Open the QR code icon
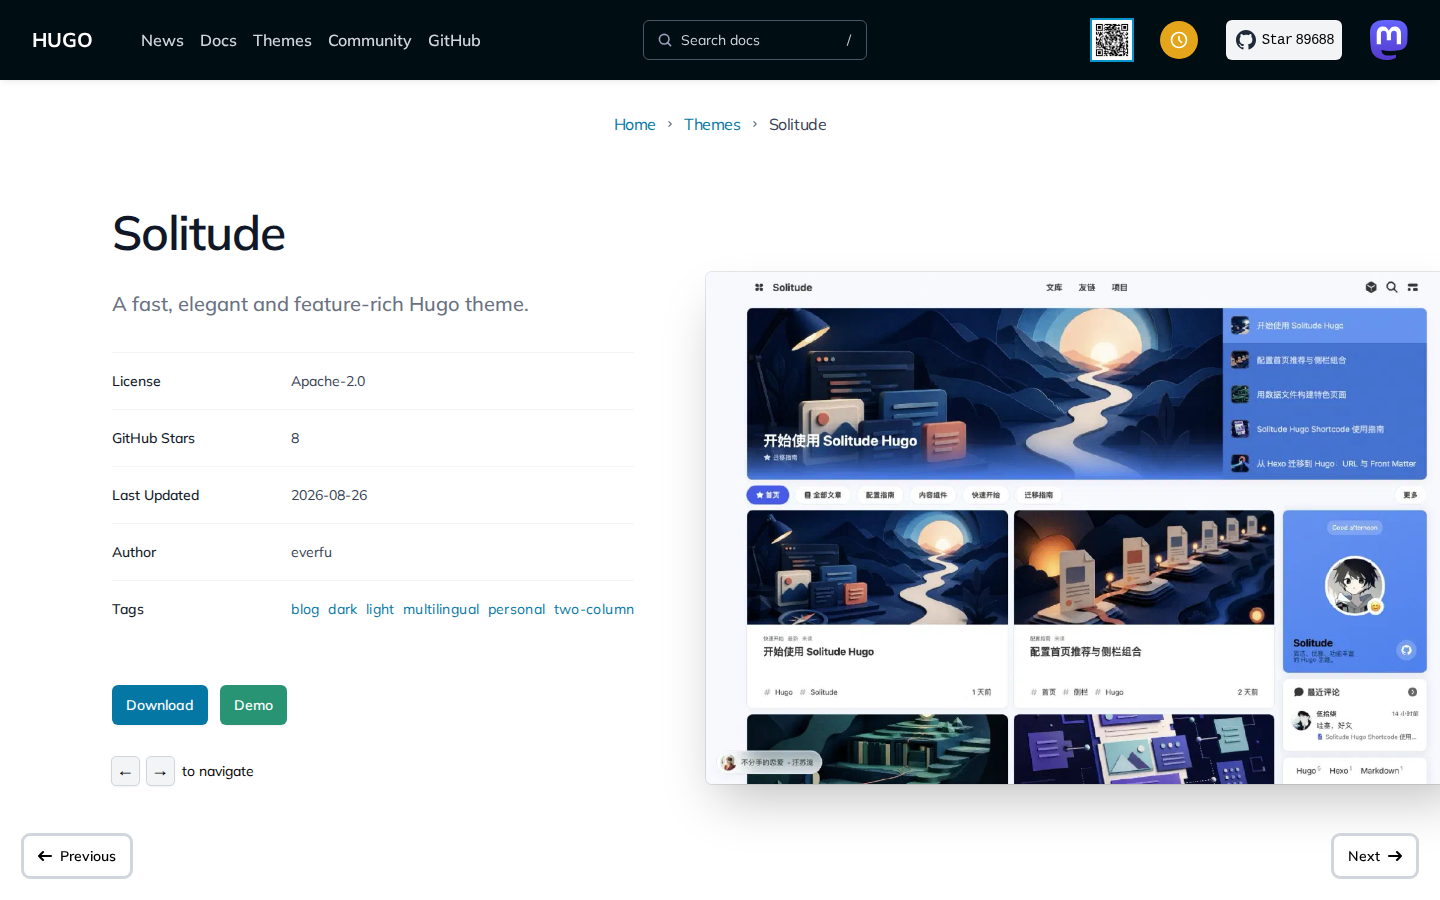Screen dimensions: 1440x900 click(x=1112, y=40)
